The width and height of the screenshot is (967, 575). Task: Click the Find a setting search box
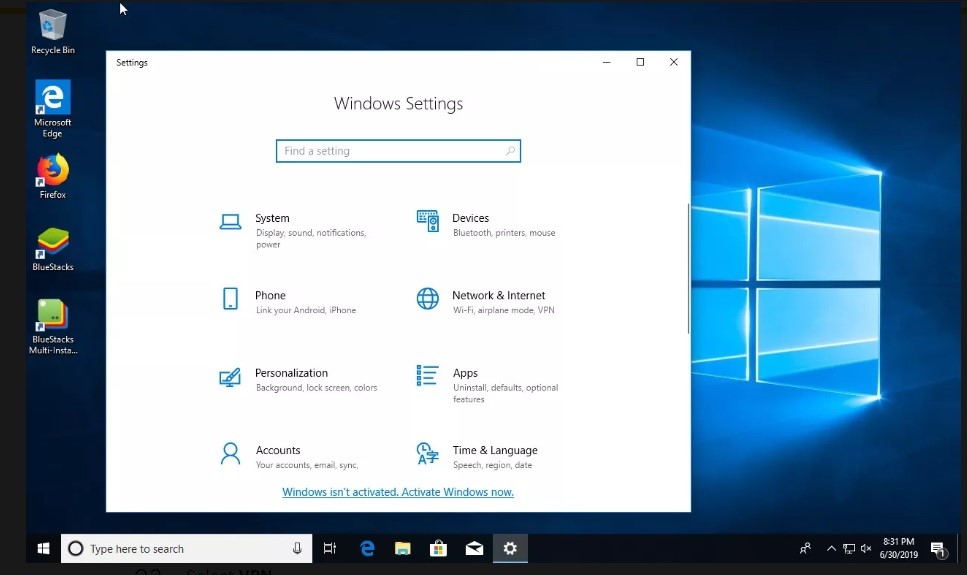tap(397, 151)
